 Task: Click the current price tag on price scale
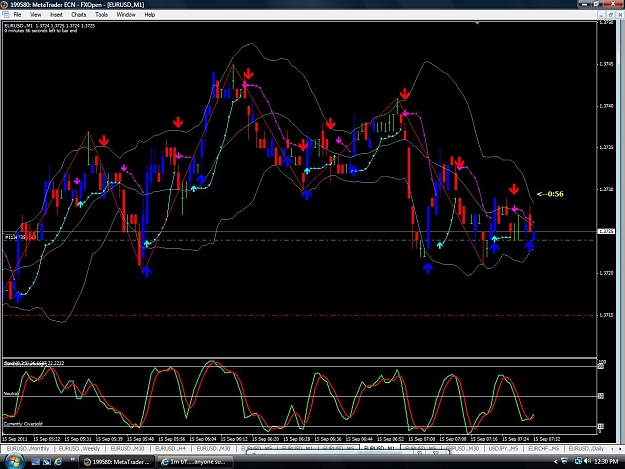point(606,231)
